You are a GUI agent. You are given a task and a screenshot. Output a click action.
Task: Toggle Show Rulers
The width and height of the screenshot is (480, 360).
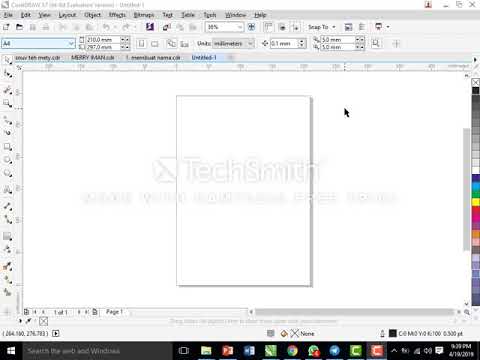(x=268, y=27)
